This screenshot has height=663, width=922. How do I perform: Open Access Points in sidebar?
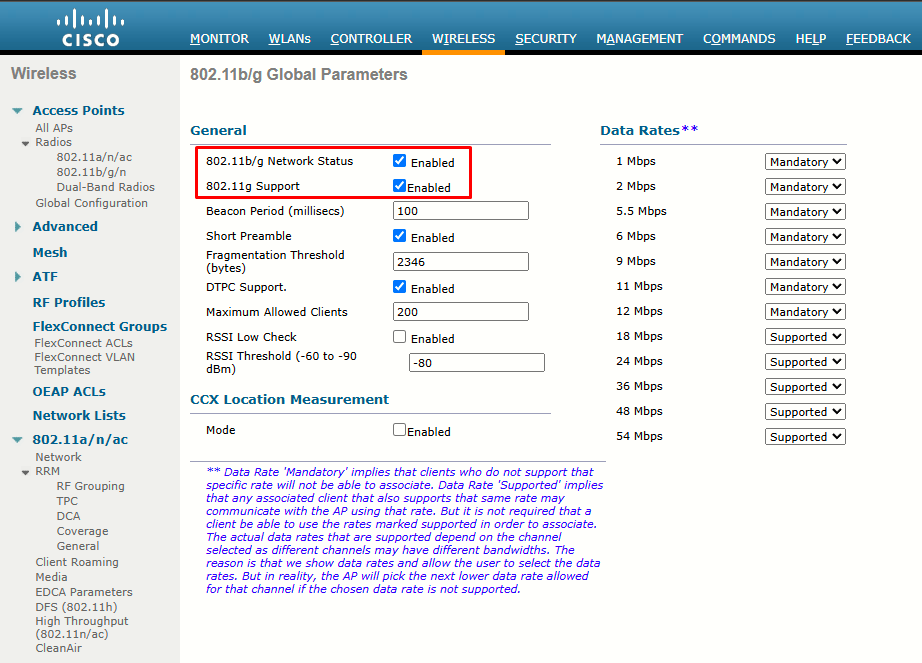78,110
